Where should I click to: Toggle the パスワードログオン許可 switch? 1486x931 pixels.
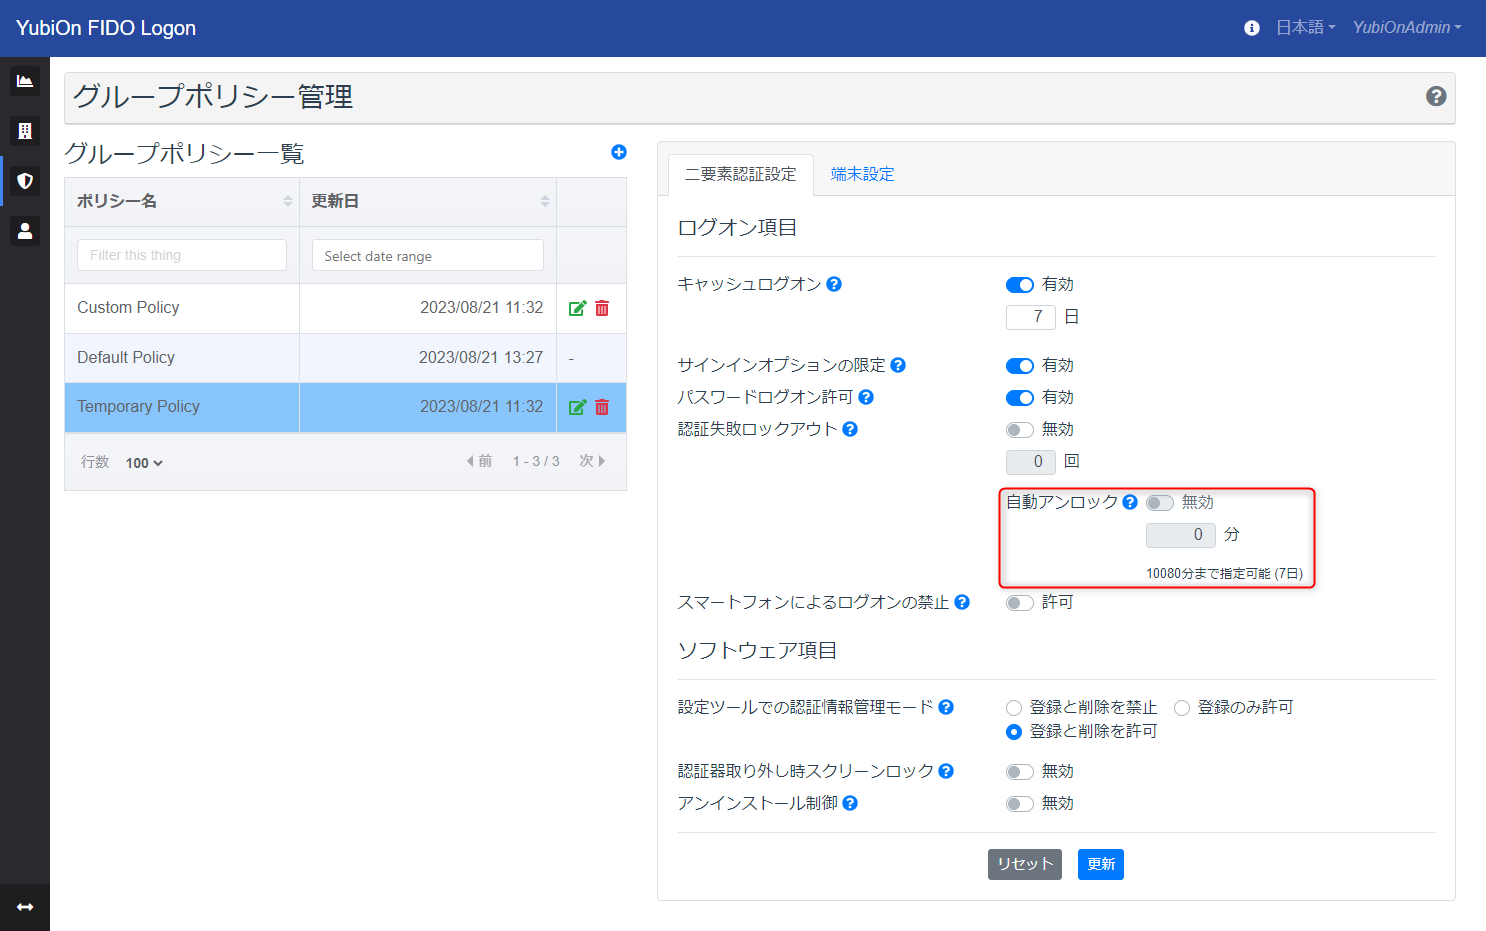coord(1019,398)
